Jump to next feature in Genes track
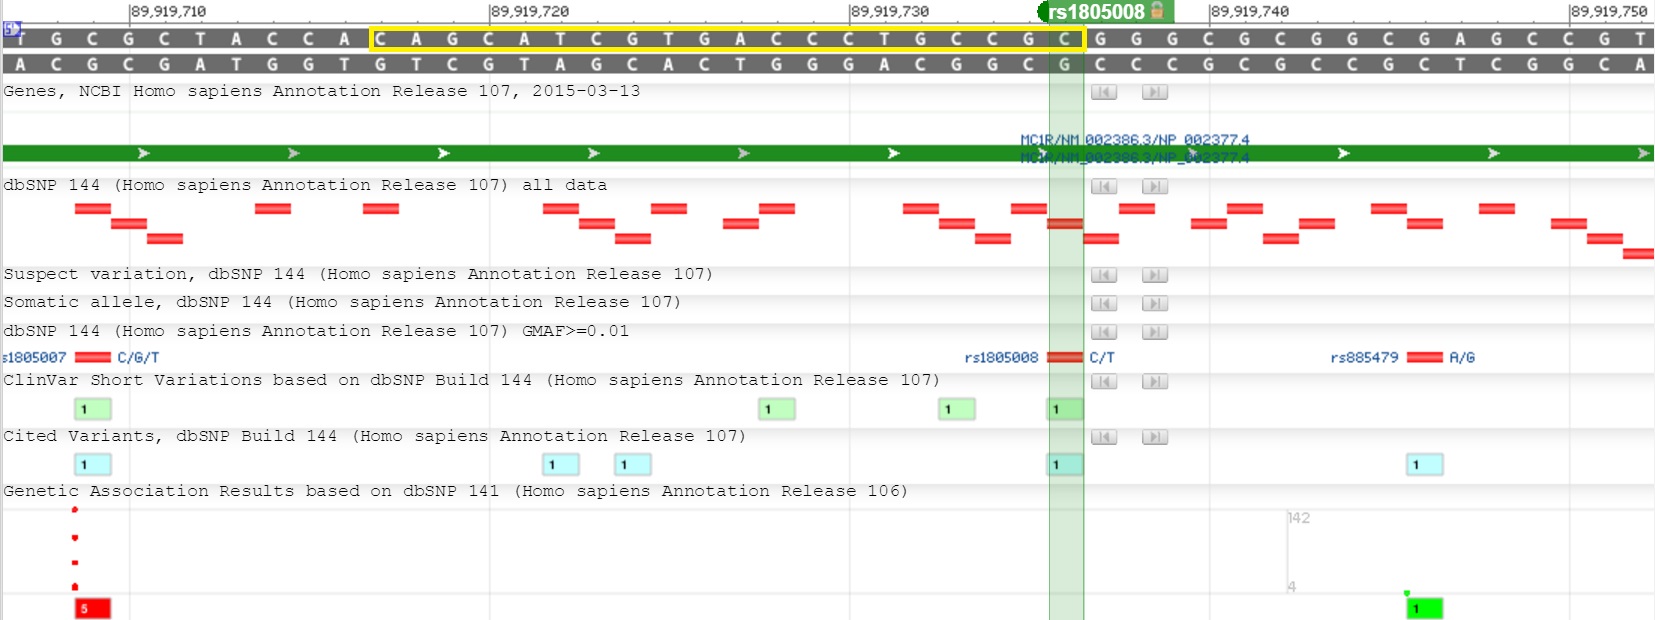Screen dimensions: 1655x620 (1154, 92)
